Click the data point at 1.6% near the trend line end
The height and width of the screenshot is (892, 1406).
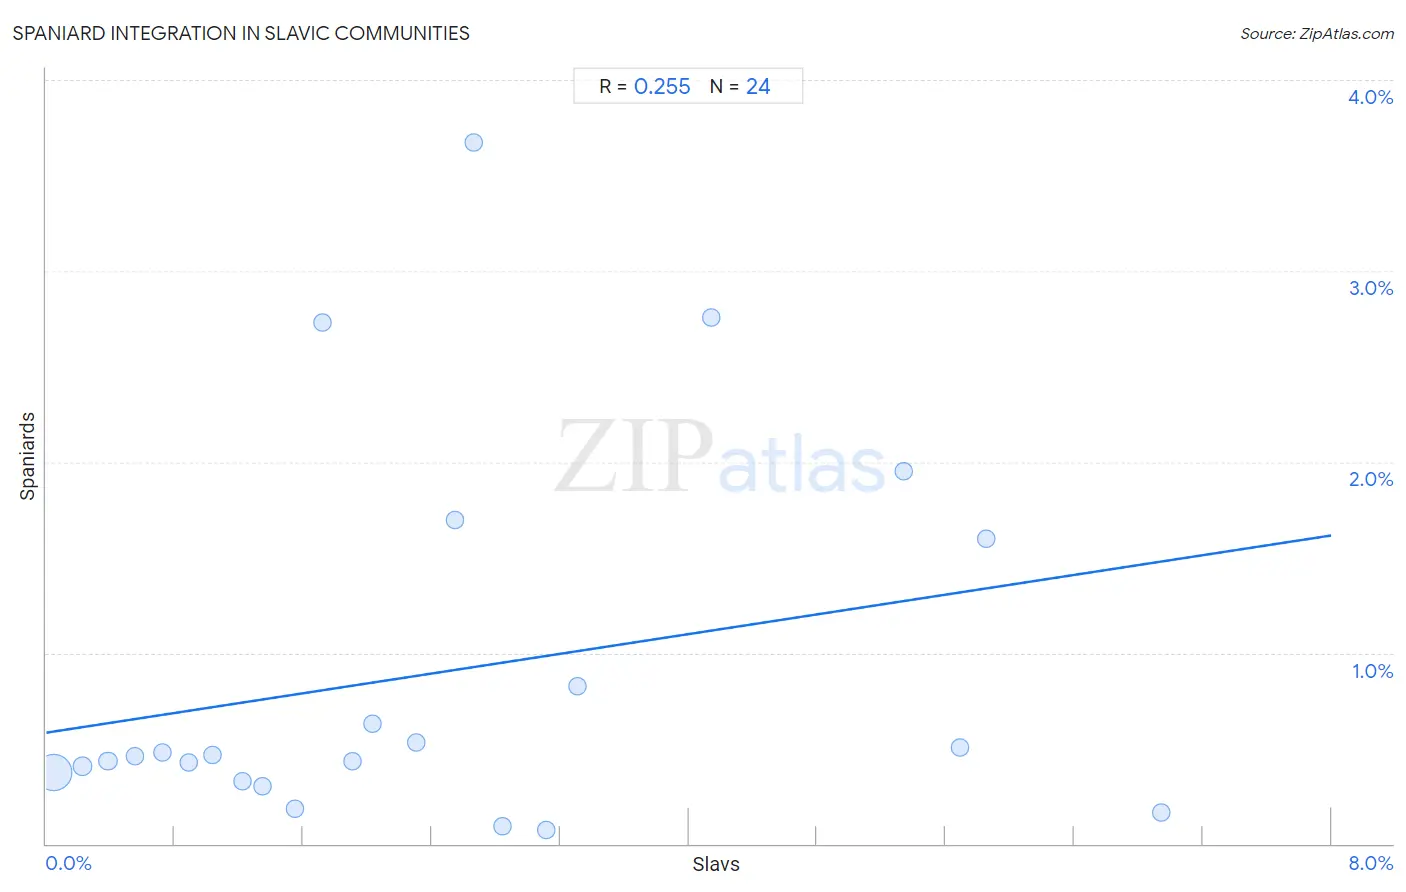pyautogui.click(x=986, y=539)
